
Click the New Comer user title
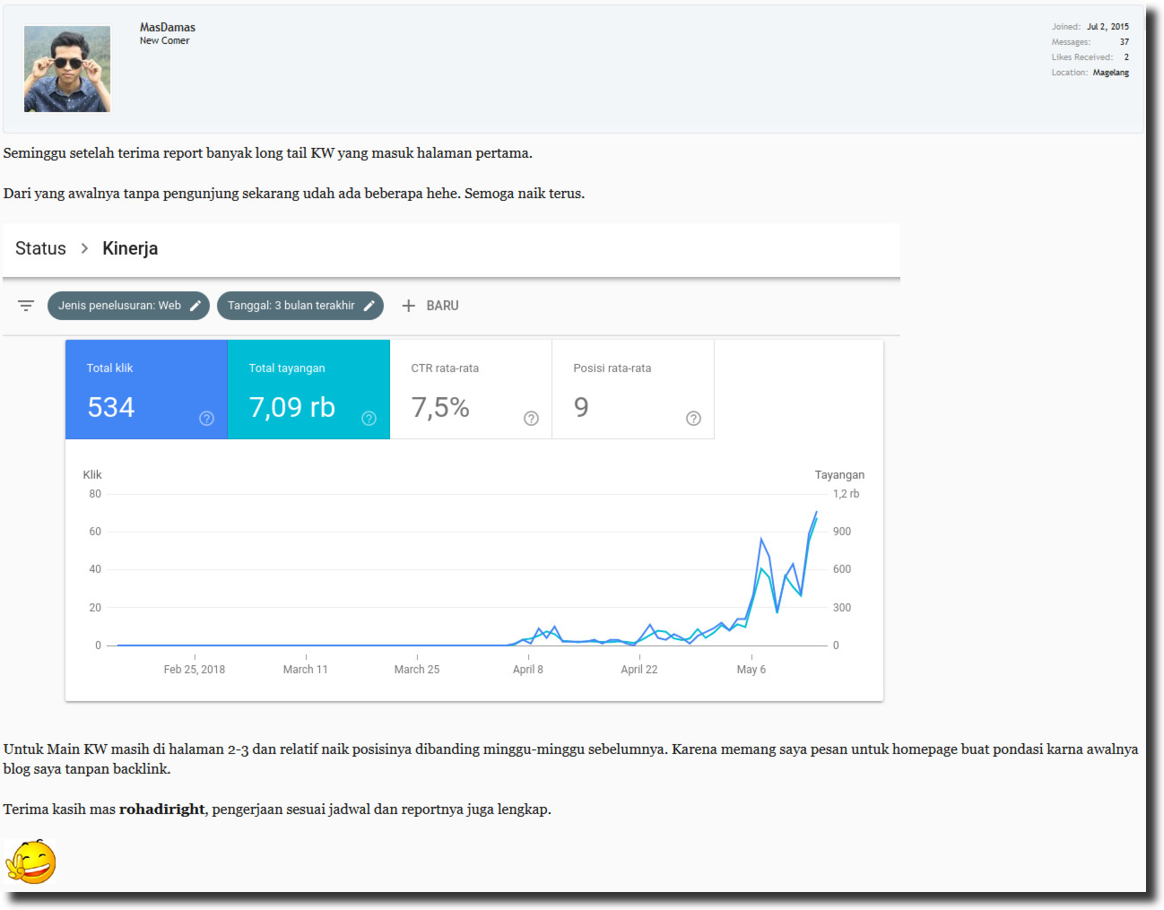(165, 41)
